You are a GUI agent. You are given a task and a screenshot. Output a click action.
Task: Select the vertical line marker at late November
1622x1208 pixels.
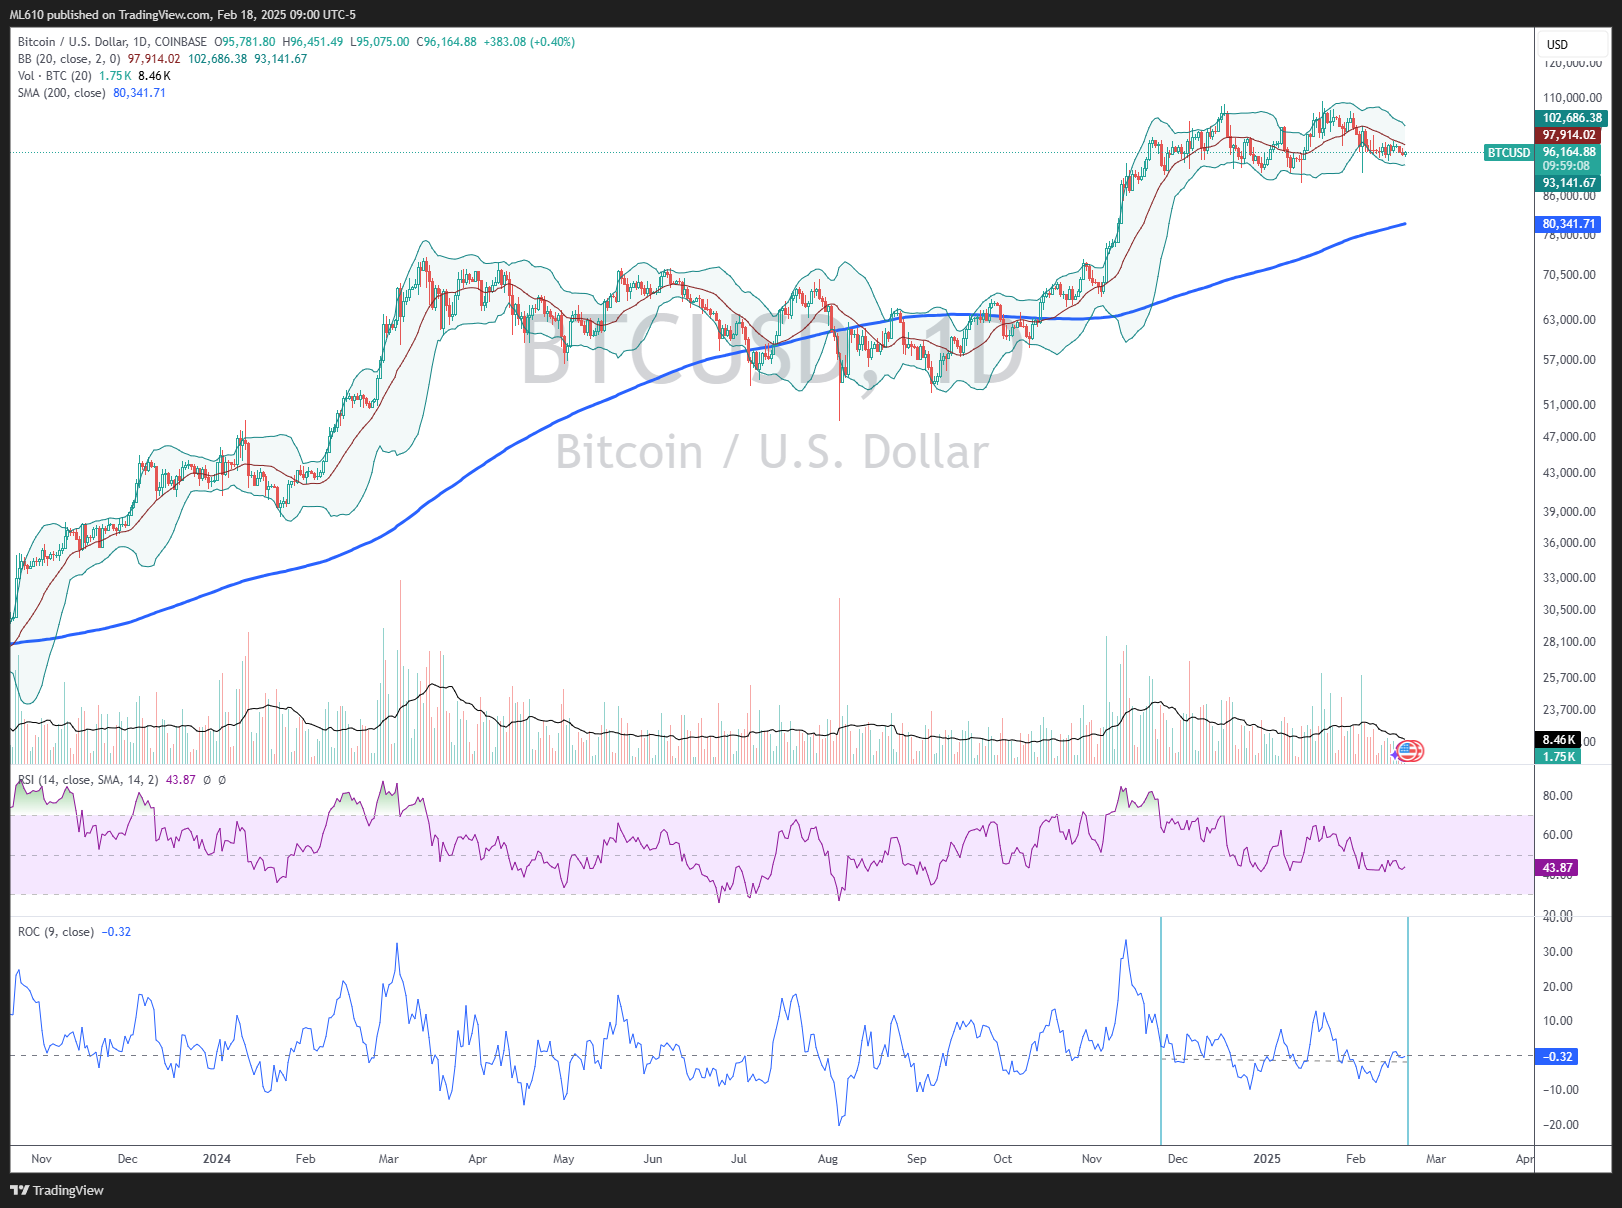click(1161, 1031)
